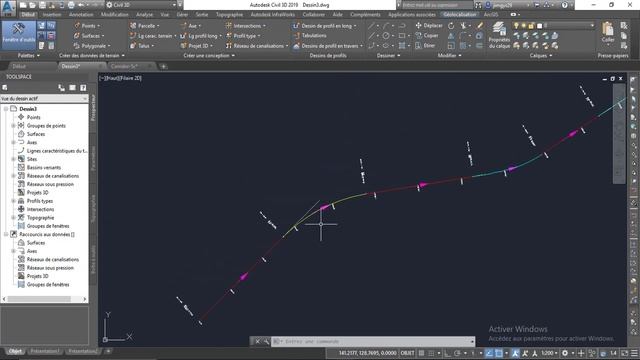Screen dimensions: 640x360
Task: Toggle 2D object snap in status bar
Action: pos(499,353)
